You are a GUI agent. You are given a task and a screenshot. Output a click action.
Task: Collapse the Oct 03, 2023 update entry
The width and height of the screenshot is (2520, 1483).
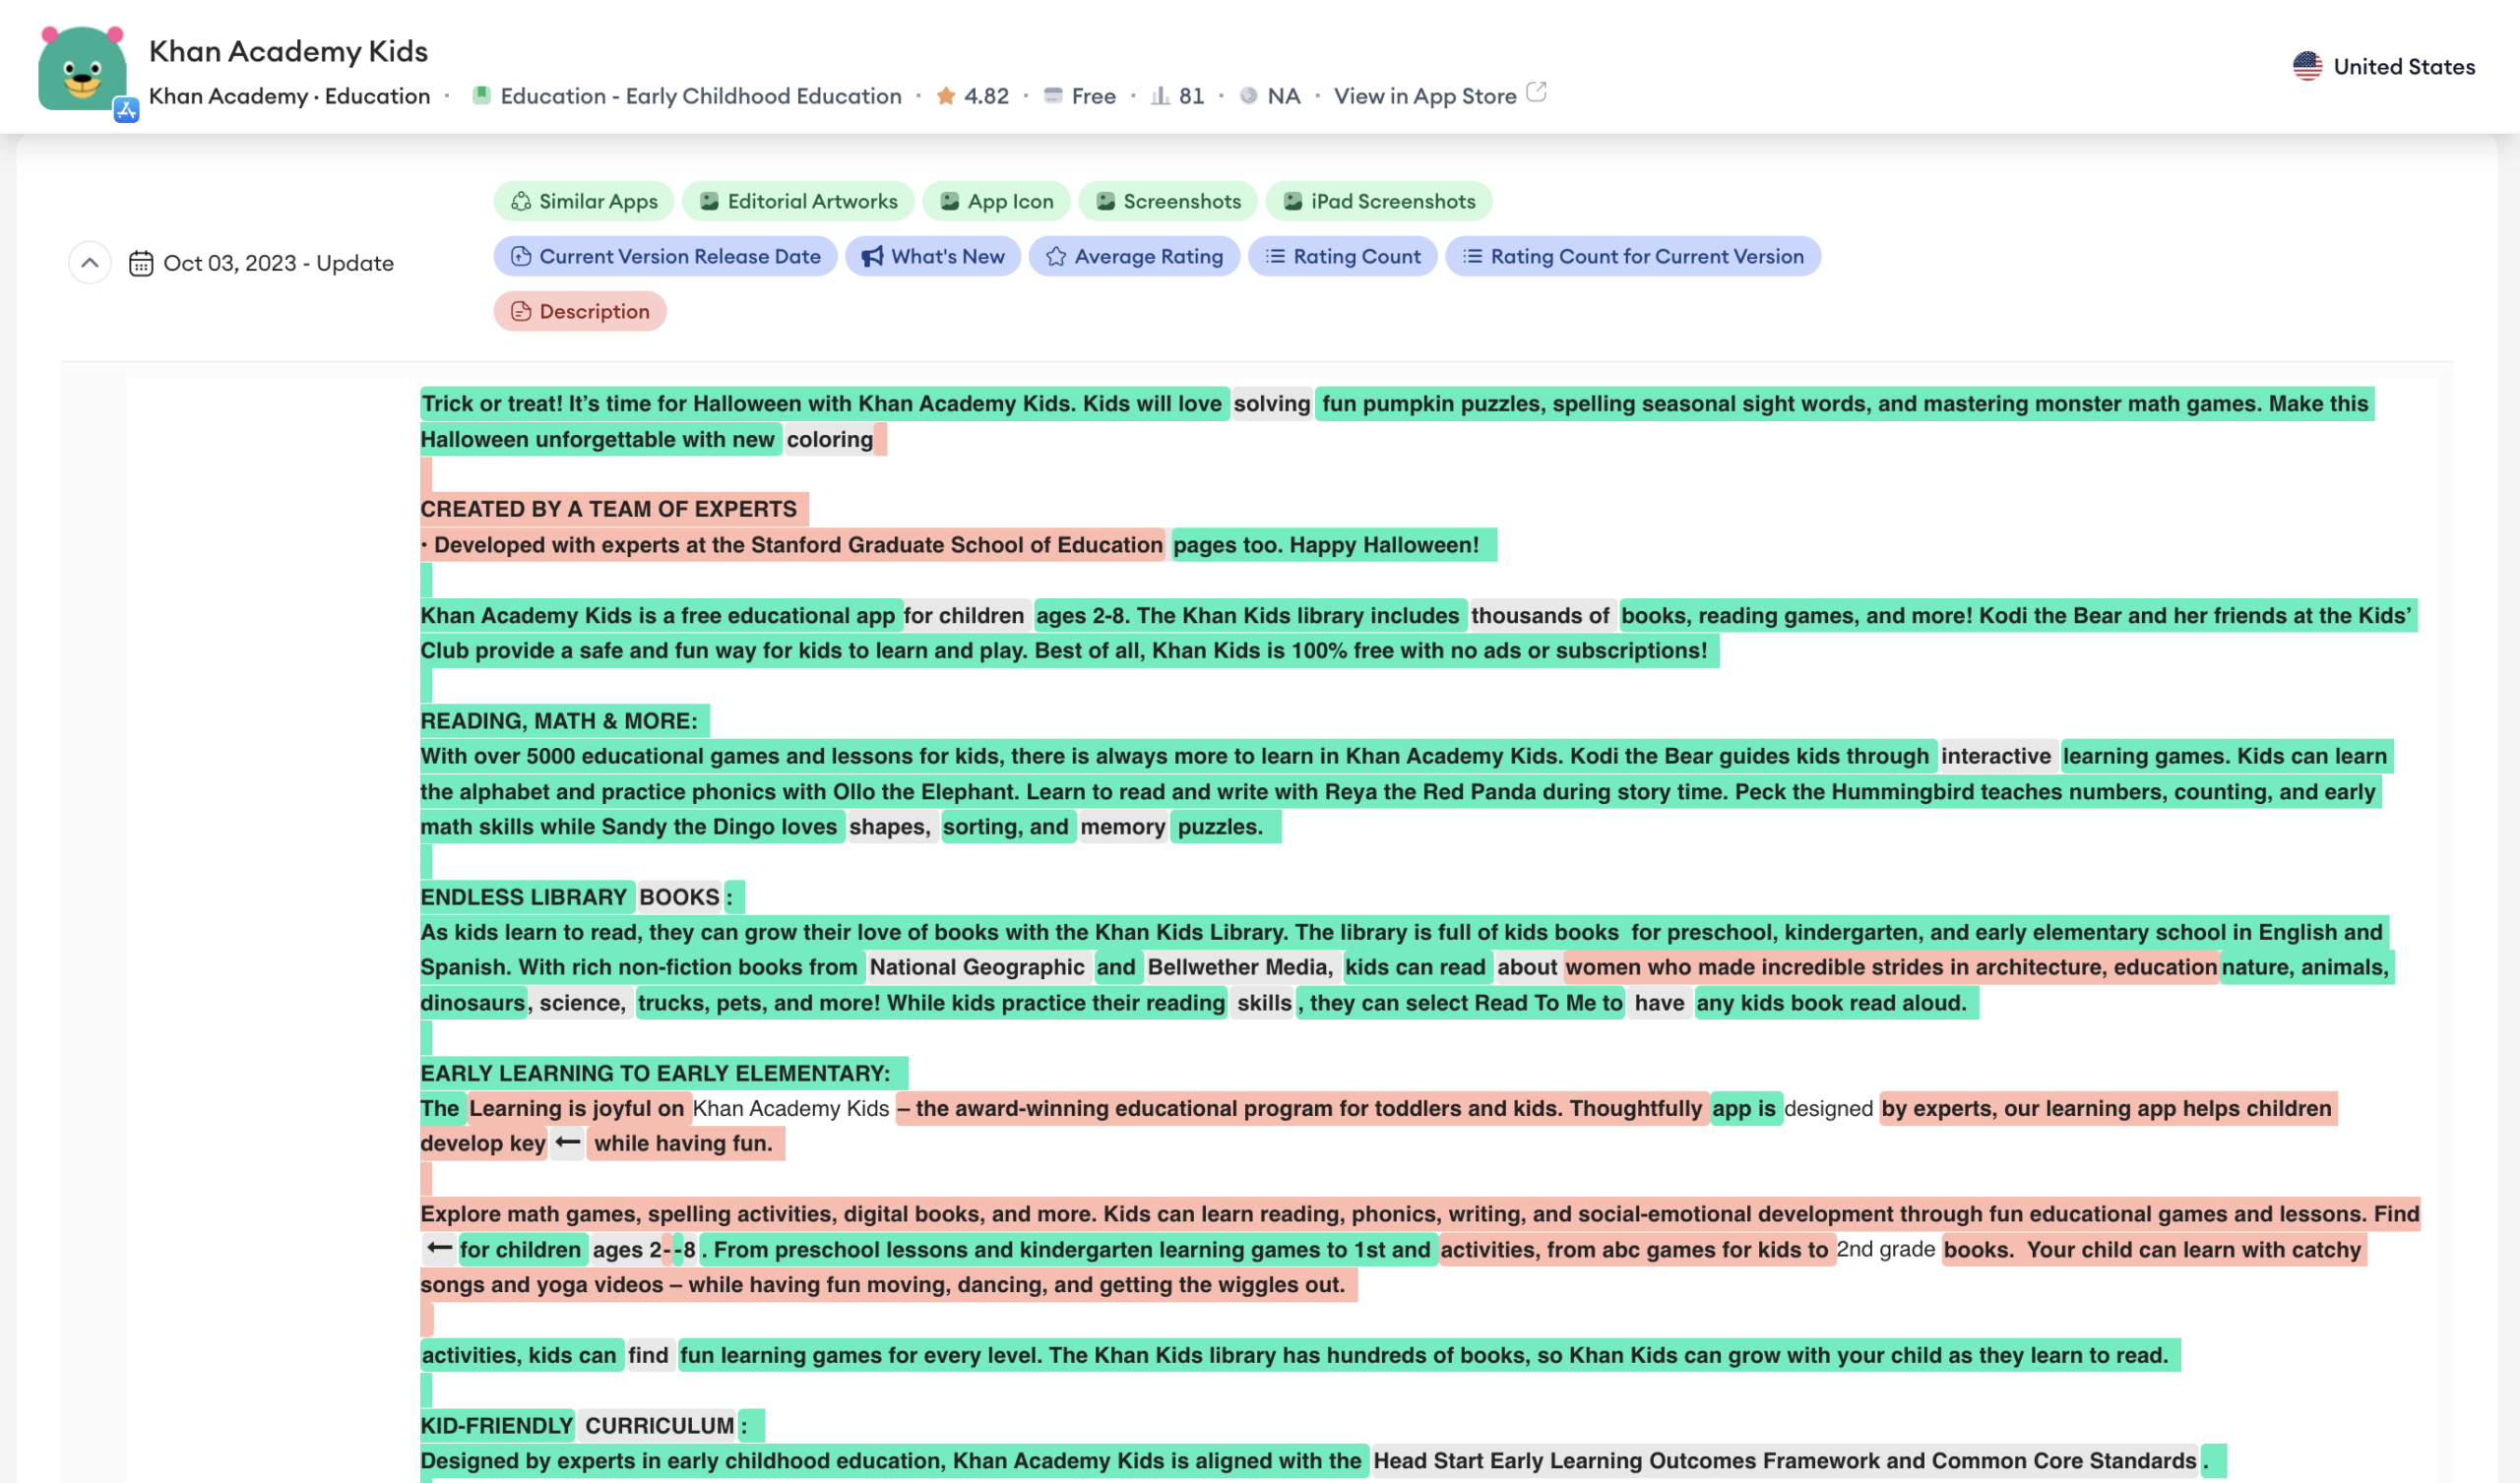90,263
